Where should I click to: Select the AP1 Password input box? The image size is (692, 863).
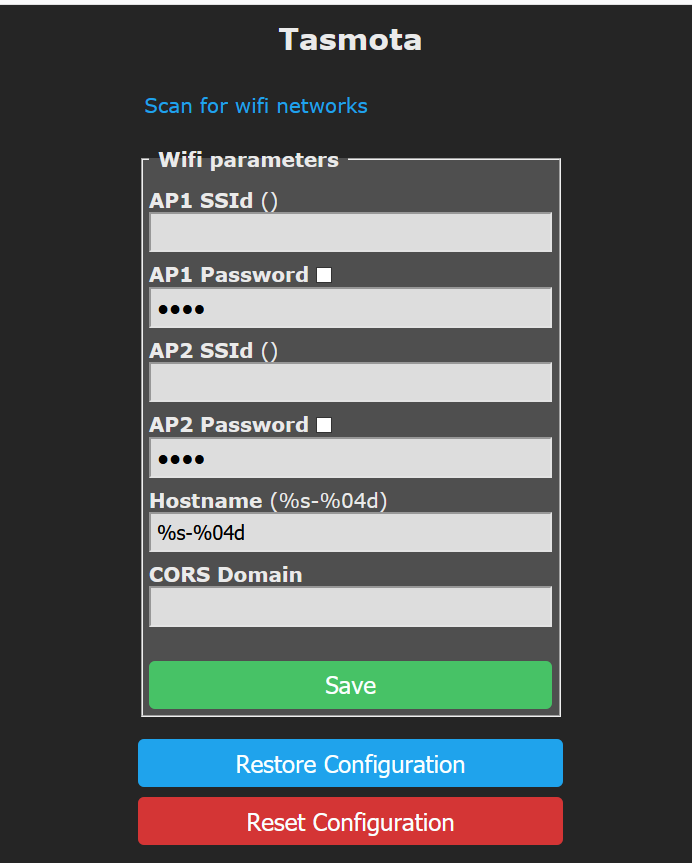pos(350,308)
